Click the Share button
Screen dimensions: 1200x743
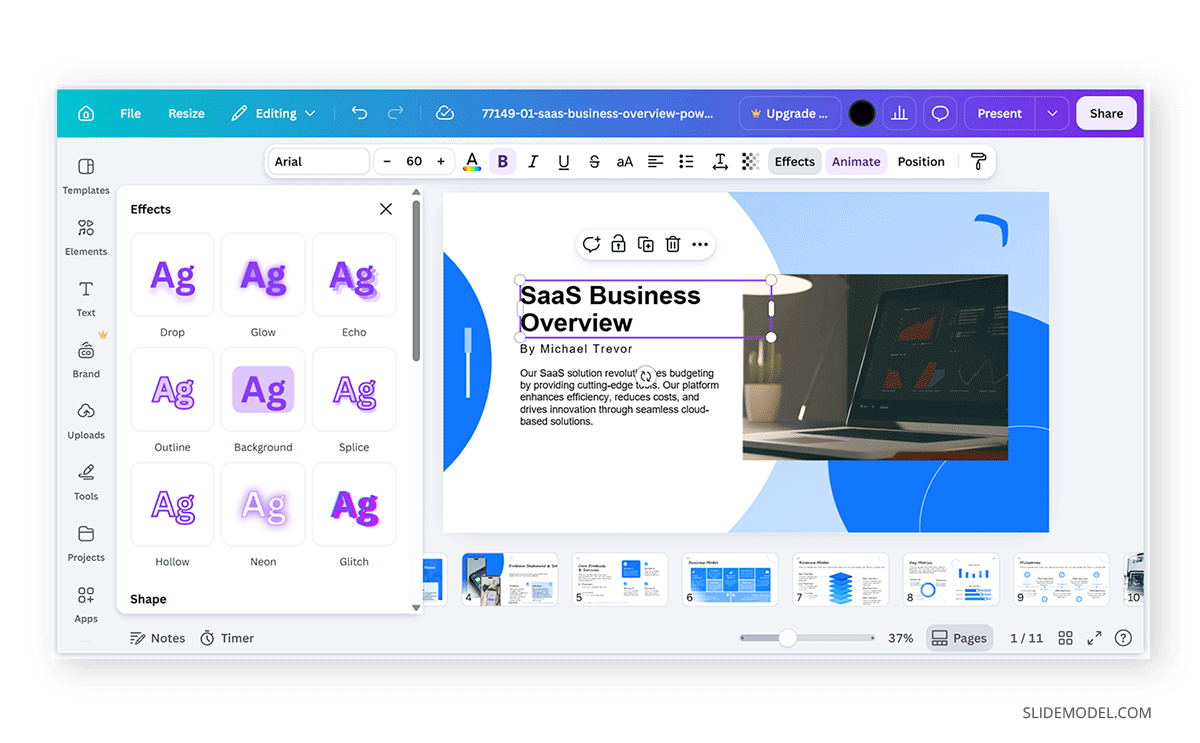pyautogui.click(x=1106, y=113)
